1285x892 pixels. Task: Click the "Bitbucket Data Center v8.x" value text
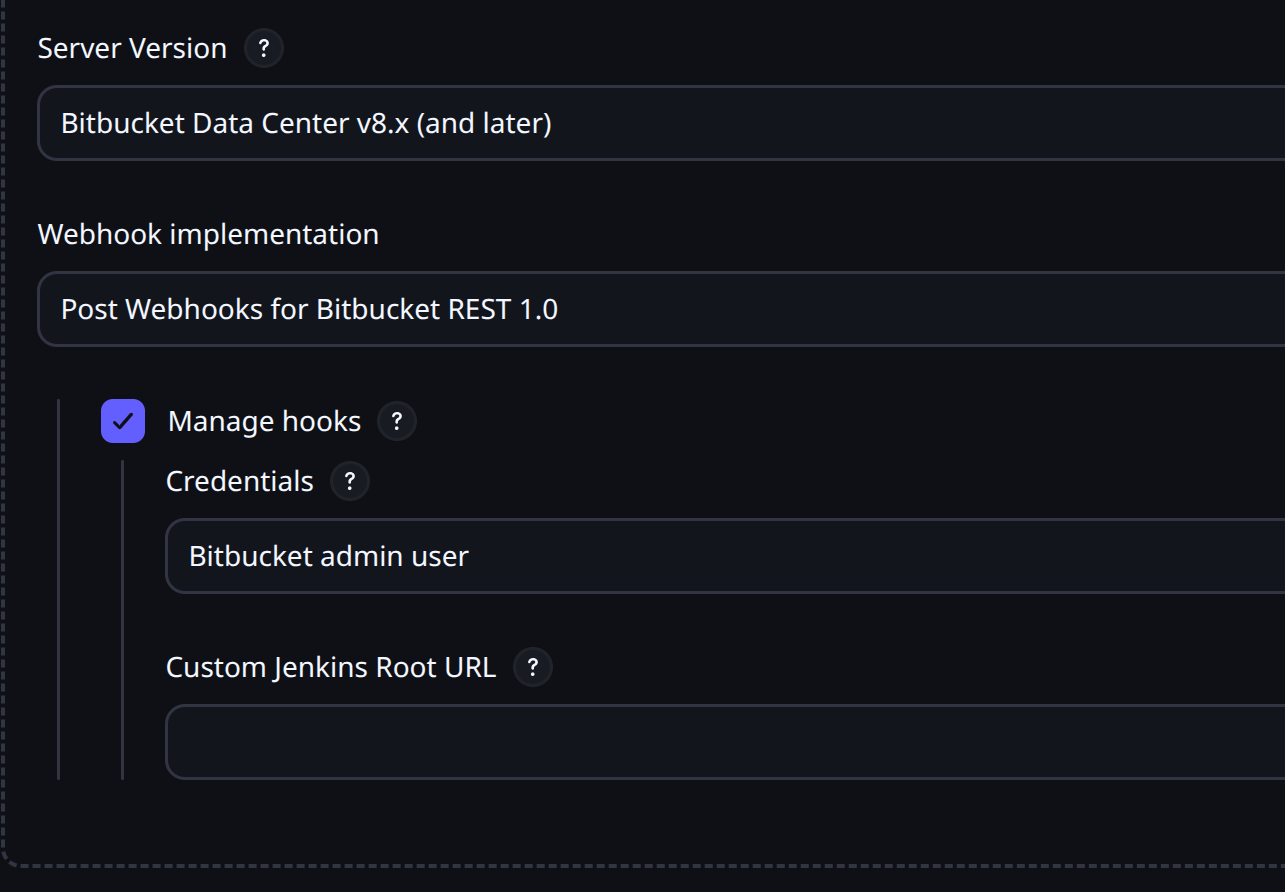click(306, 123)
